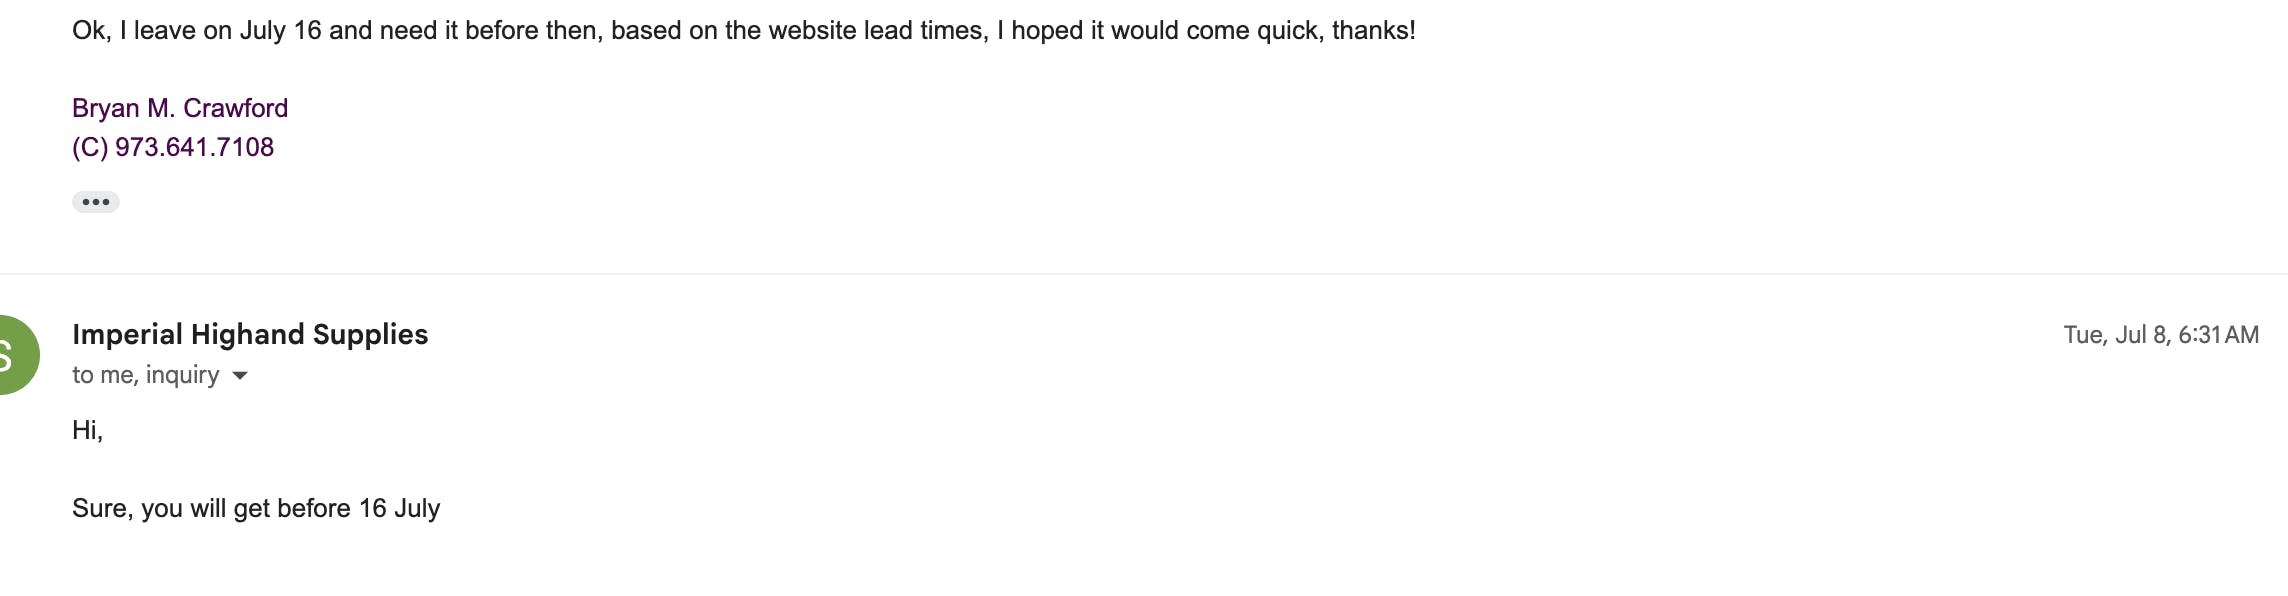Click the 'to me, inquiry' recipients line
2288x596 pixels.
[x=146, y=375]
